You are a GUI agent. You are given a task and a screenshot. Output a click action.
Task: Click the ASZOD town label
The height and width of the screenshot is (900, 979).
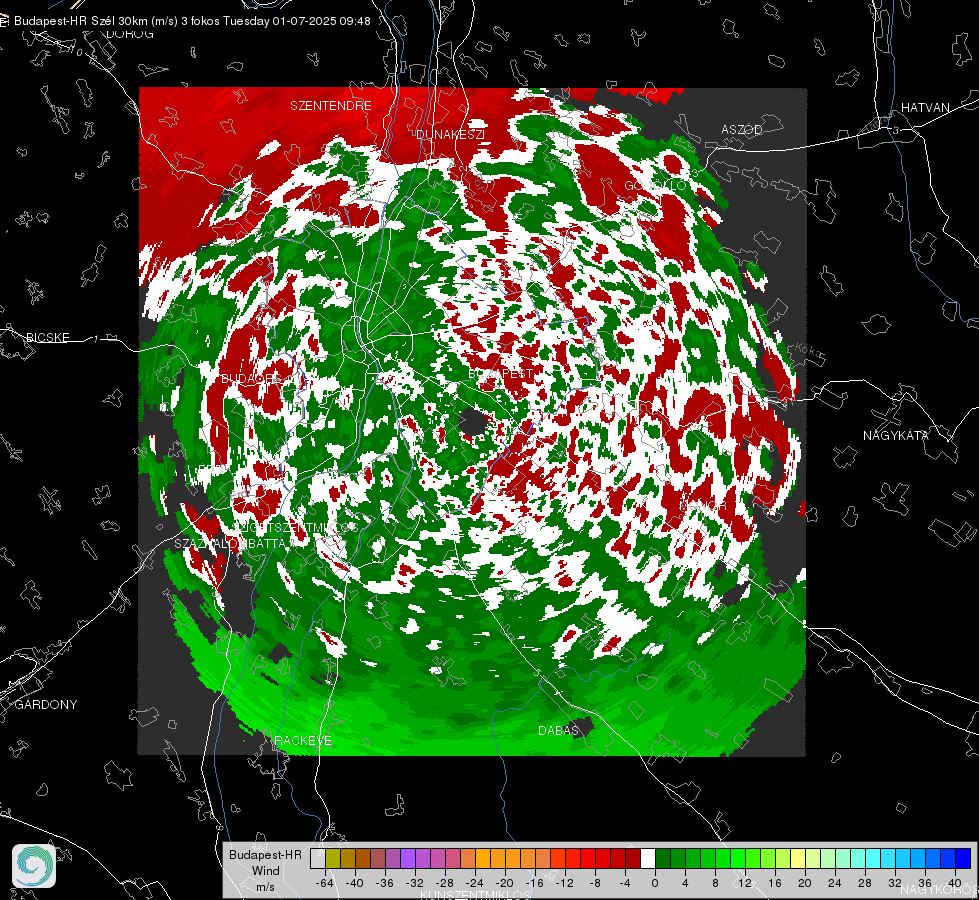point(742,129)
